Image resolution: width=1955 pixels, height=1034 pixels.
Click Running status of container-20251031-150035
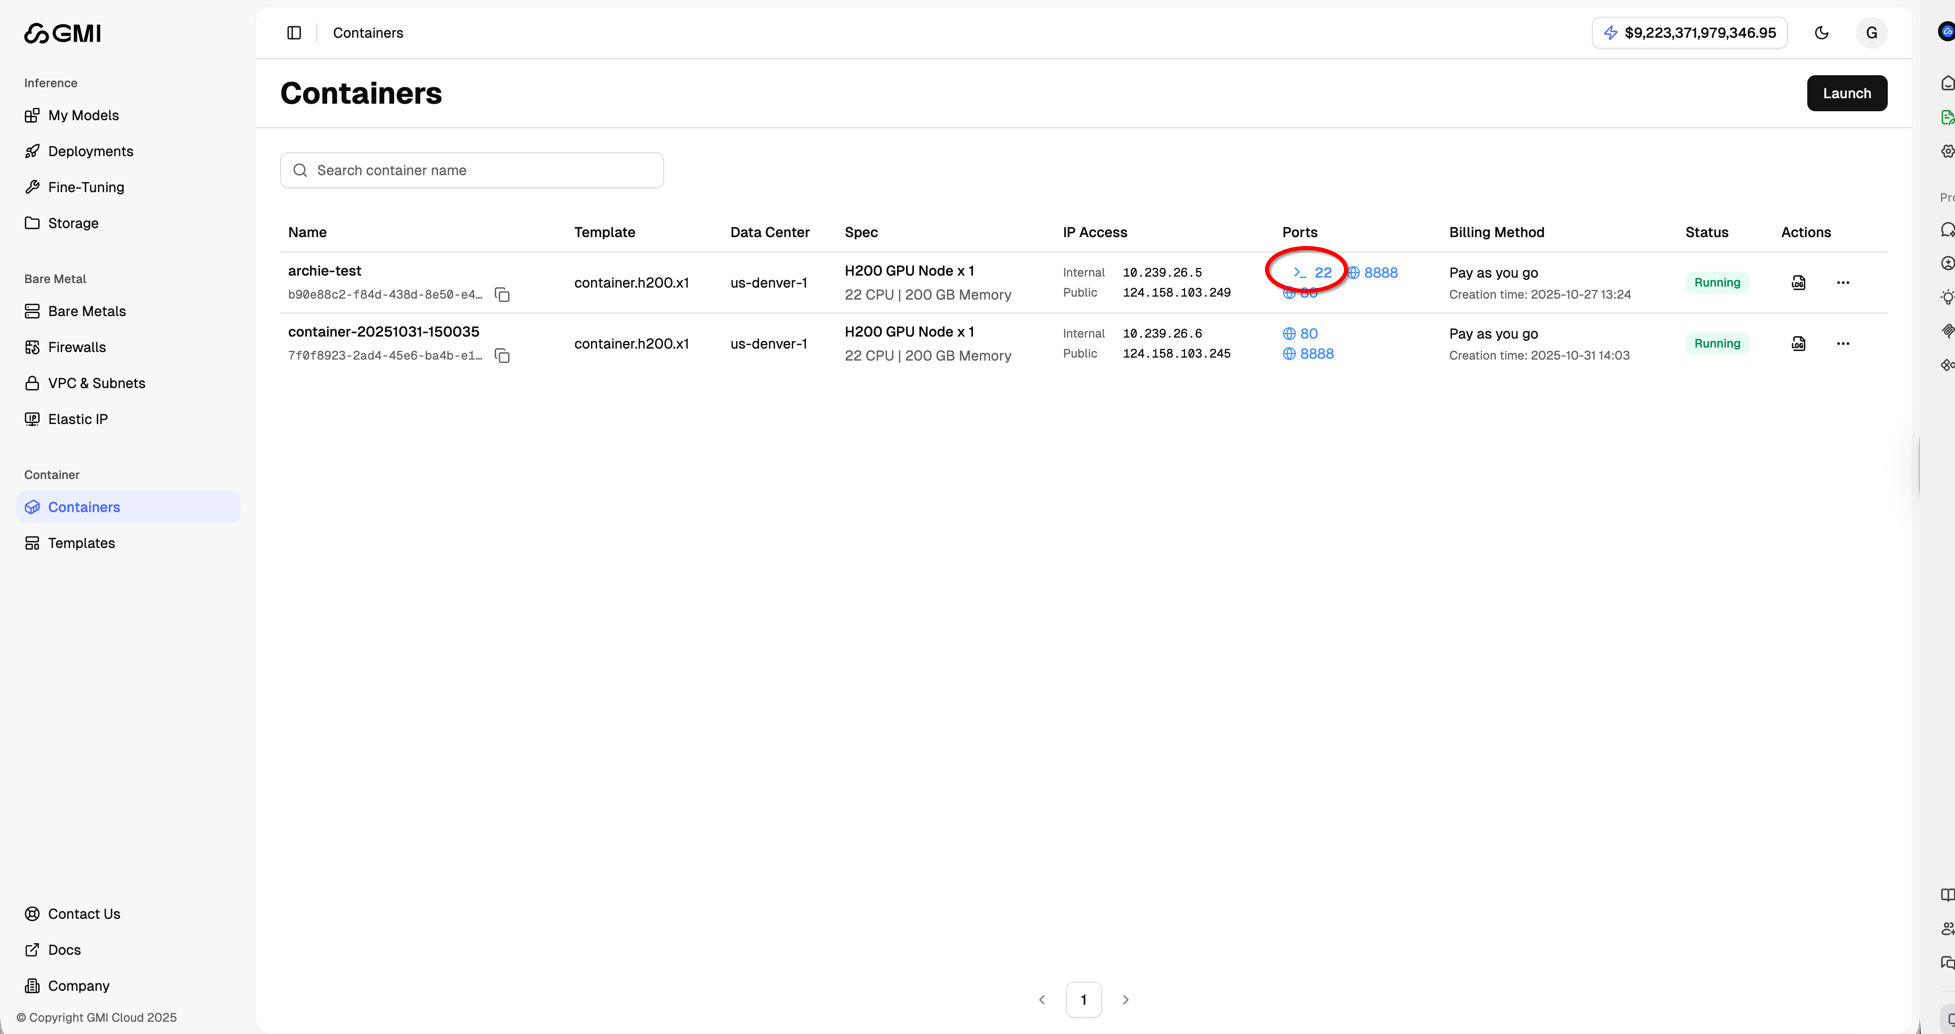tap(1717, 344)
